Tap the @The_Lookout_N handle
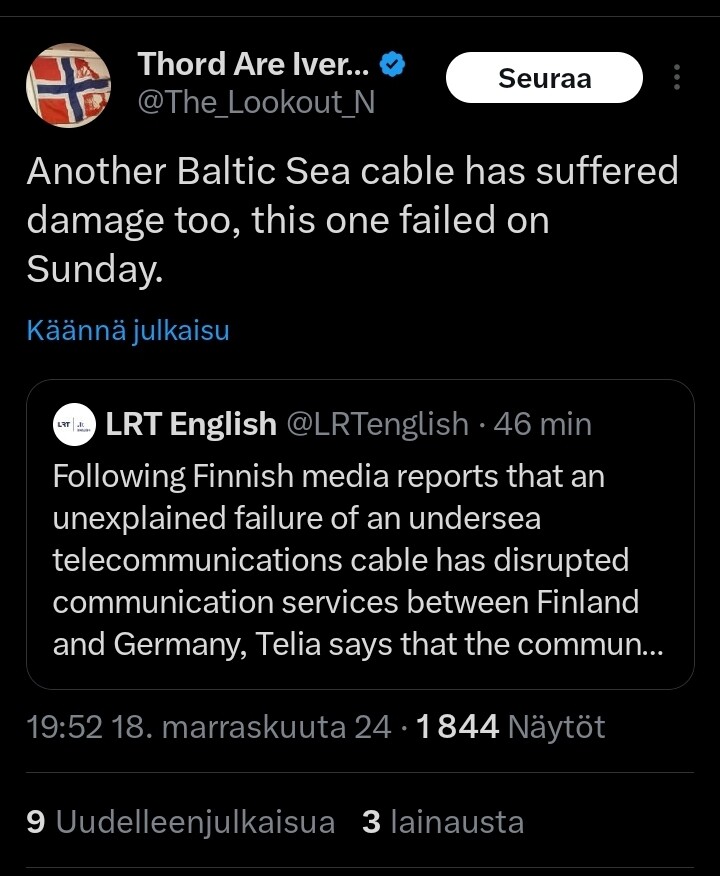Image resolution: width=720 pixels, height=876 pixels. pyautogui.click(x=255, y=102)
